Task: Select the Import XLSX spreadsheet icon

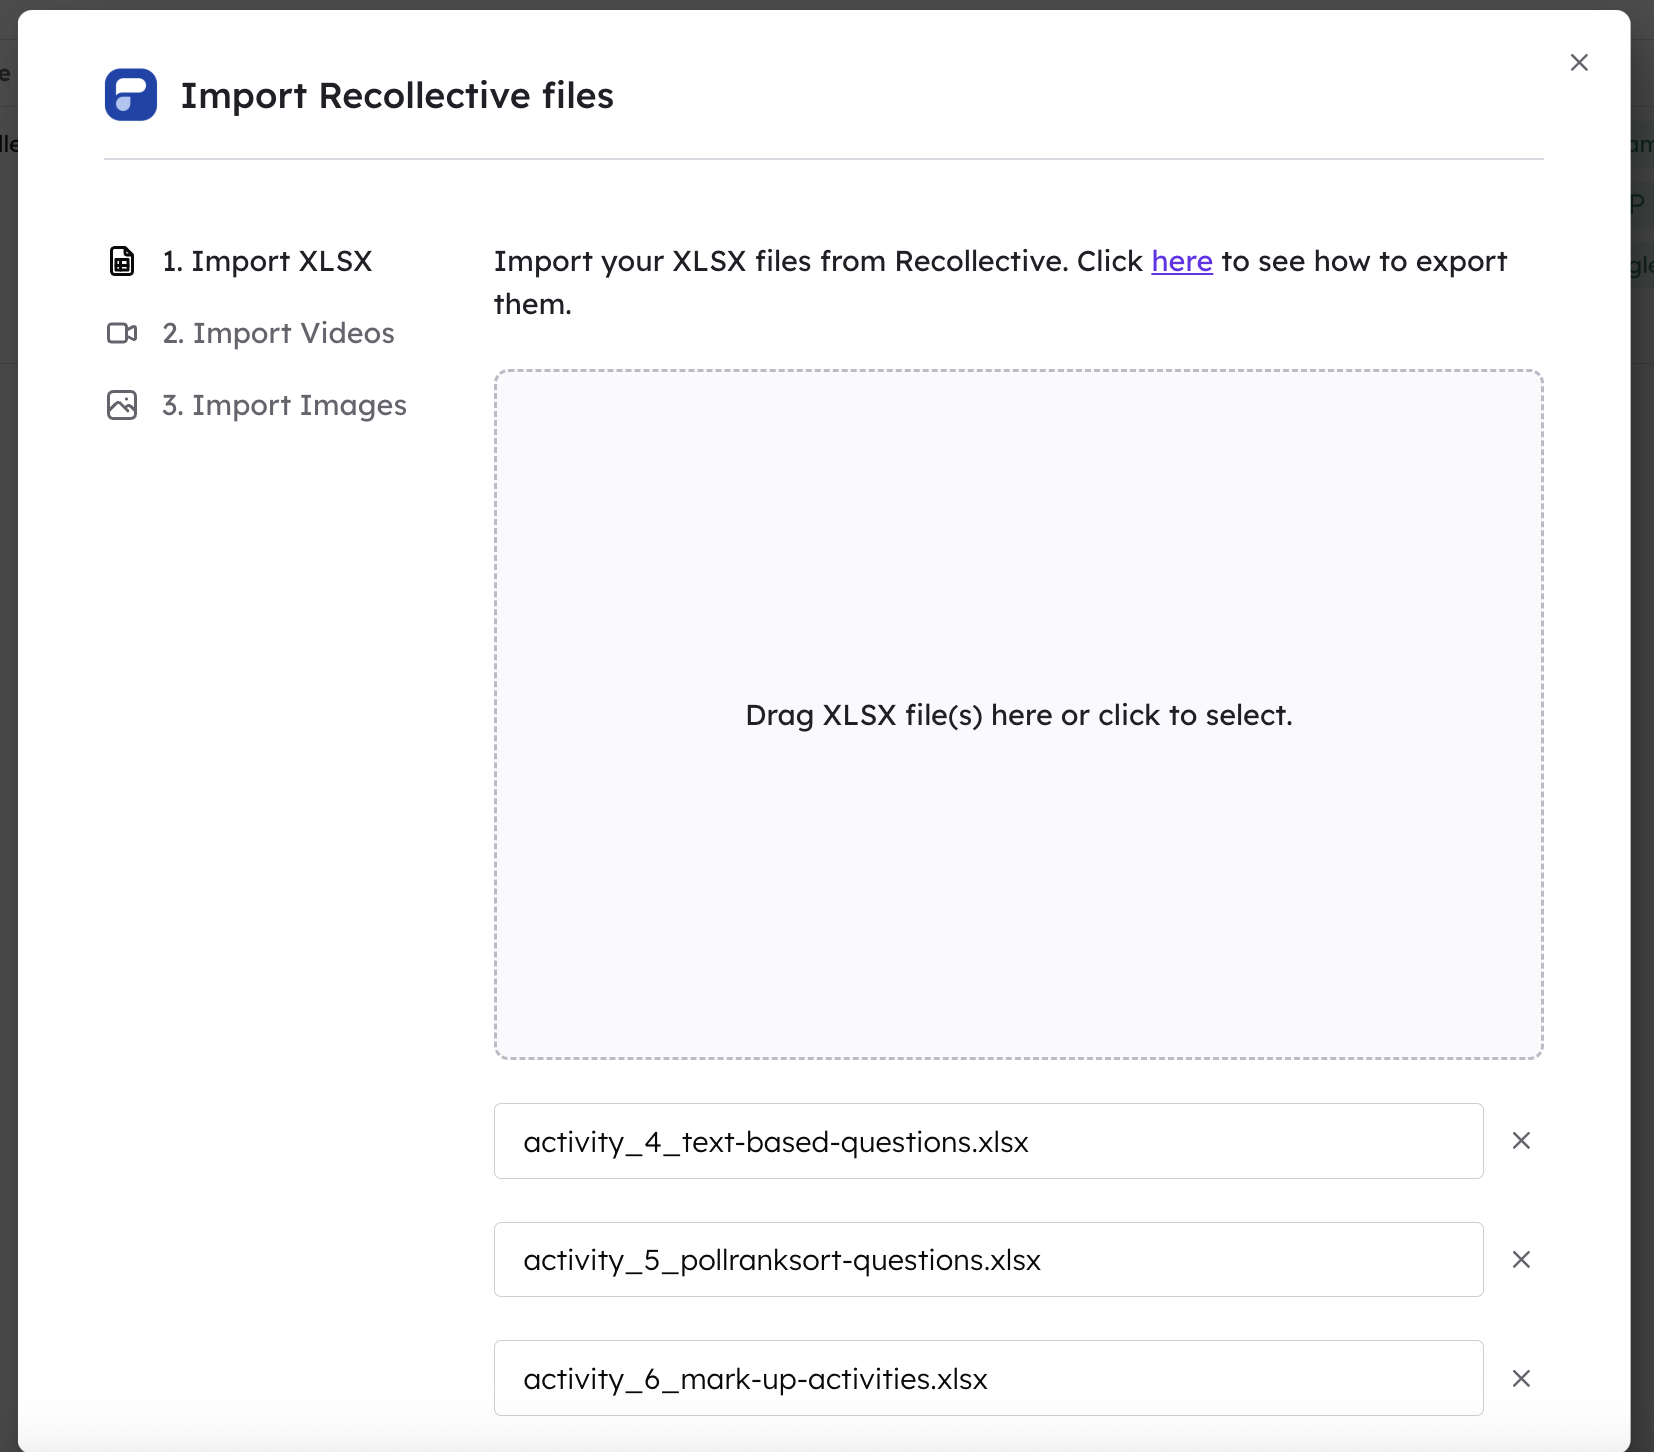Action: [122, 261]
